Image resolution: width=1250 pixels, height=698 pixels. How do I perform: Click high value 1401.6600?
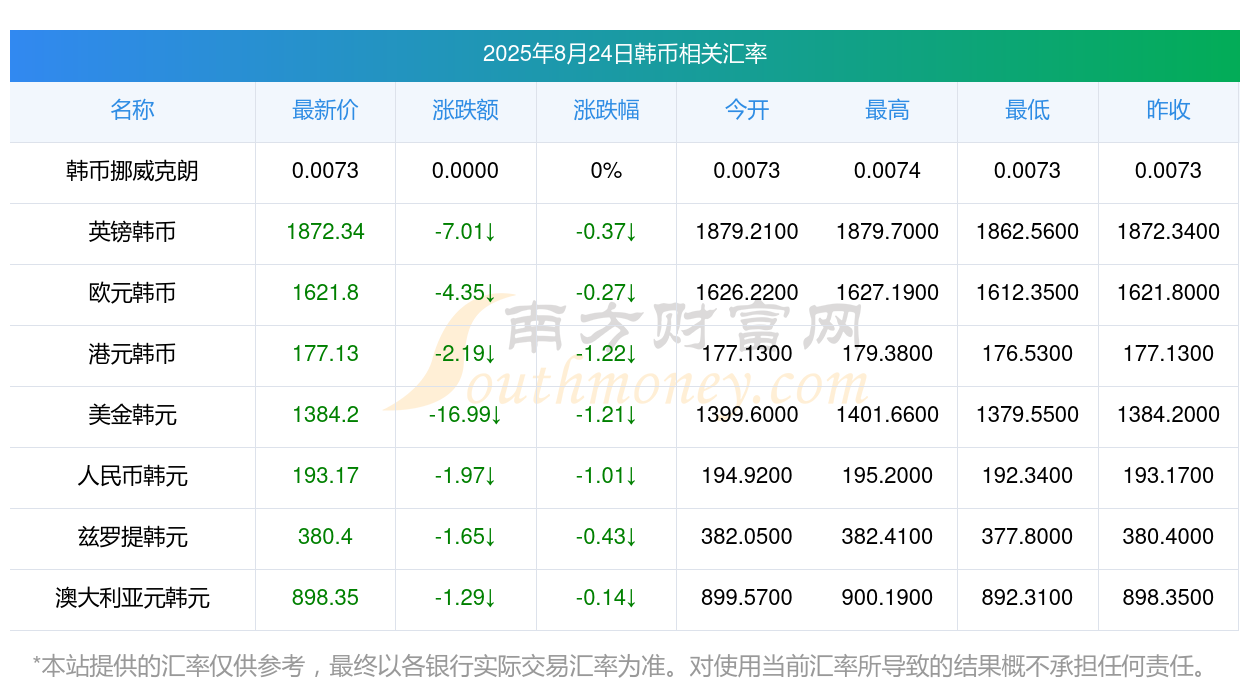887,415
